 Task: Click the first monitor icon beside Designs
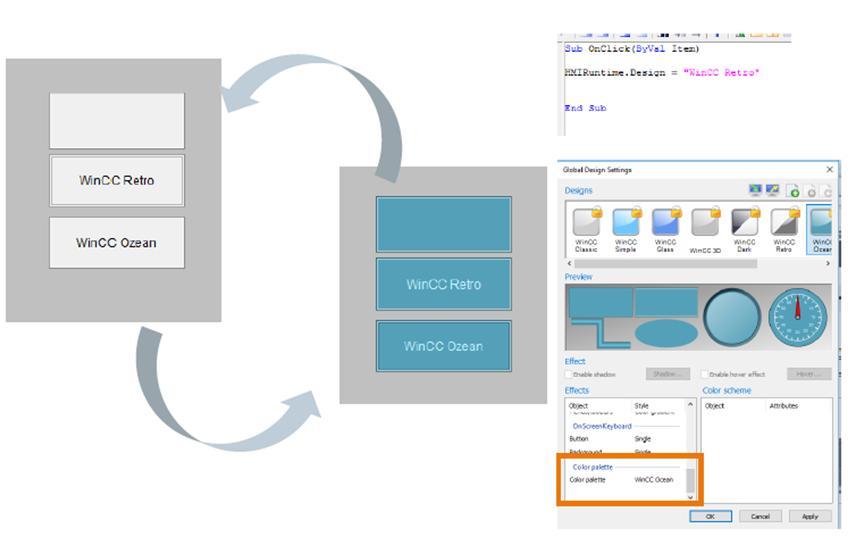click(x=755, y=190)
